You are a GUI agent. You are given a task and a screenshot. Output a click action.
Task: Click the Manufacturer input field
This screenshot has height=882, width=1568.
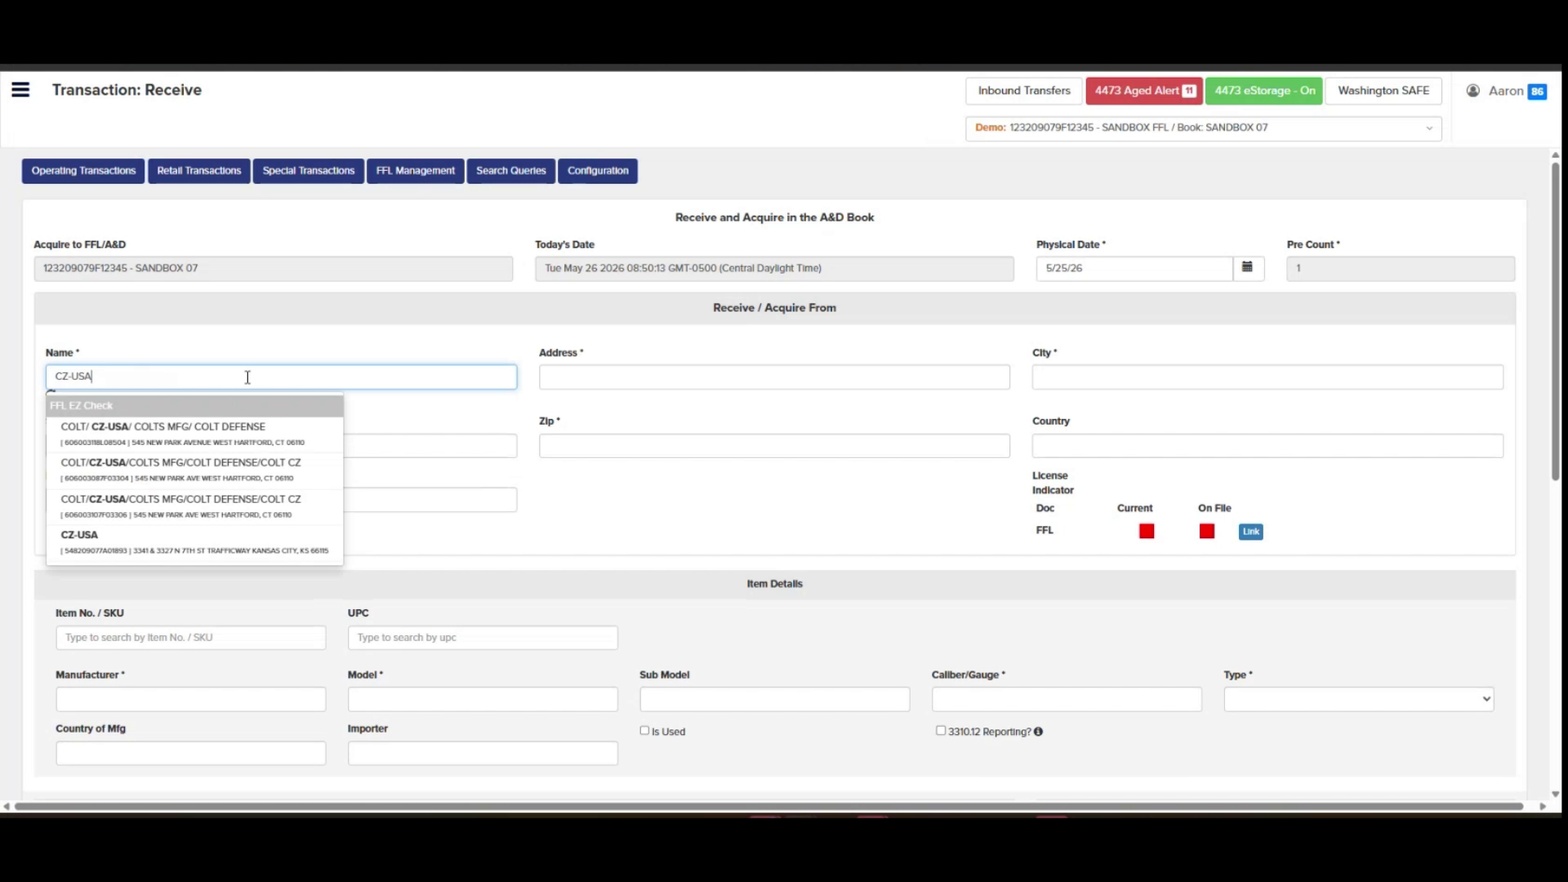(191, 699)
